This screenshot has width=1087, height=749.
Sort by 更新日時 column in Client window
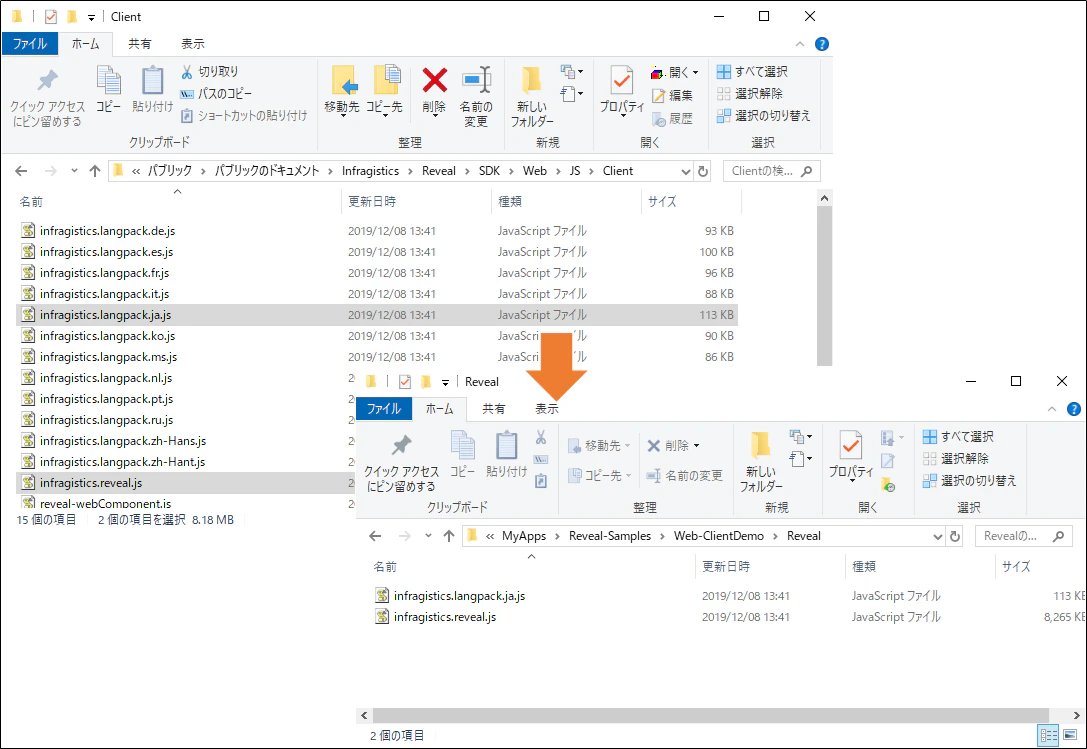click(372, 202)
